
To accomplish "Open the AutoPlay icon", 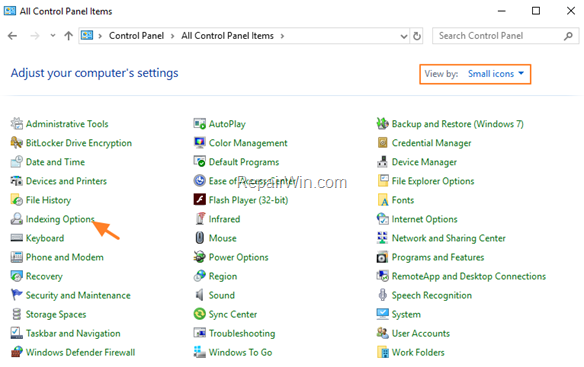I will click(200, 123).
